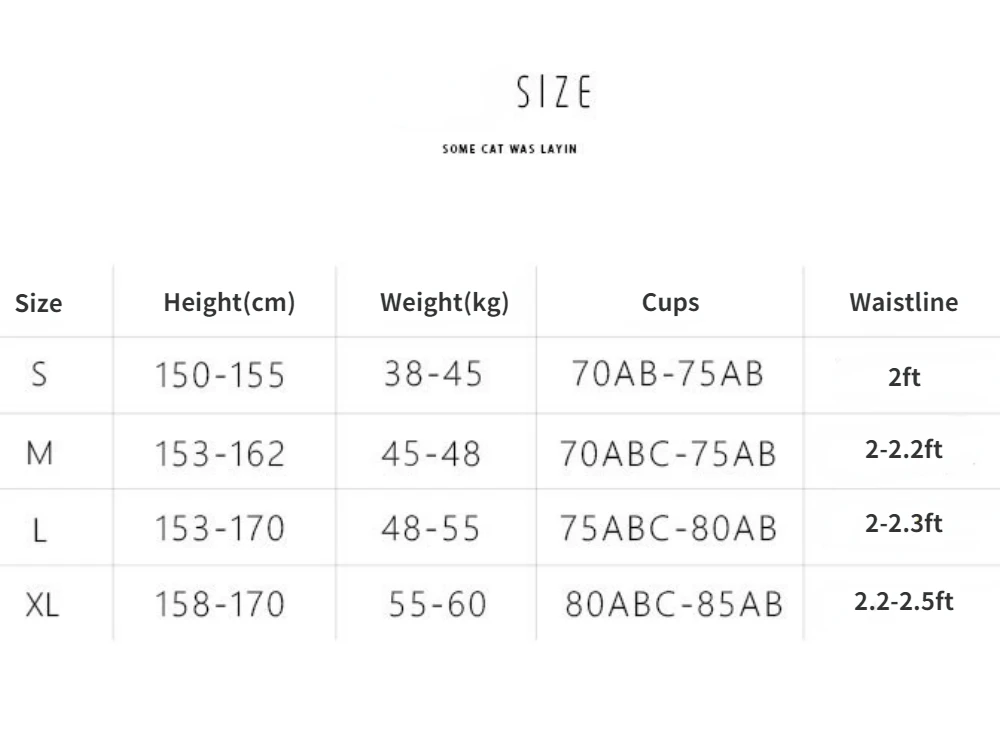
Task: Click the Cups column header
Action: click(x=670, y=303)
